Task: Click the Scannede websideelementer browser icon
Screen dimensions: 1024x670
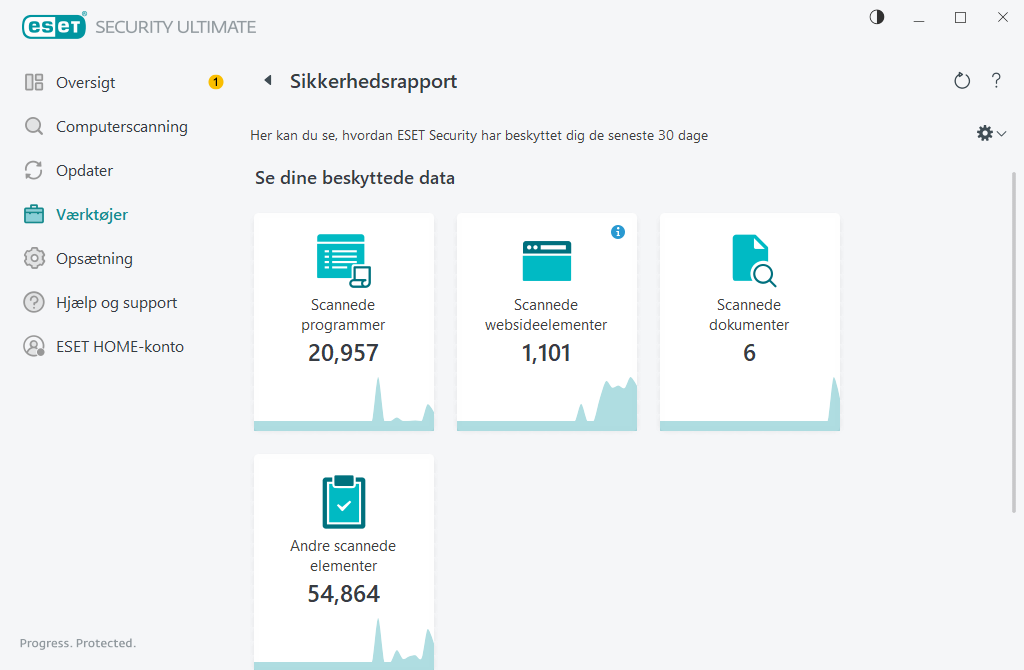Action: tap(547, 261)
